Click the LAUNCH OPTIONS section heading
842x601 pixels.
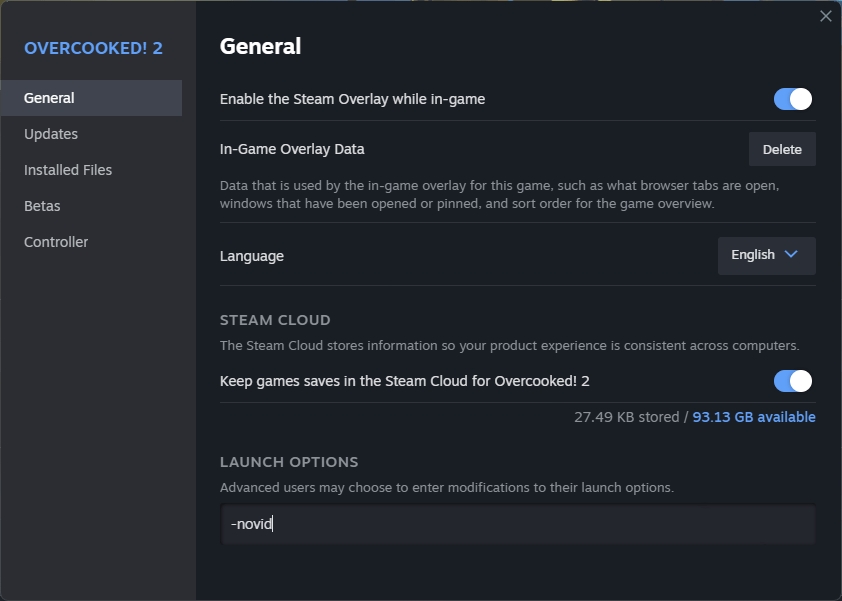coord(289,462)
